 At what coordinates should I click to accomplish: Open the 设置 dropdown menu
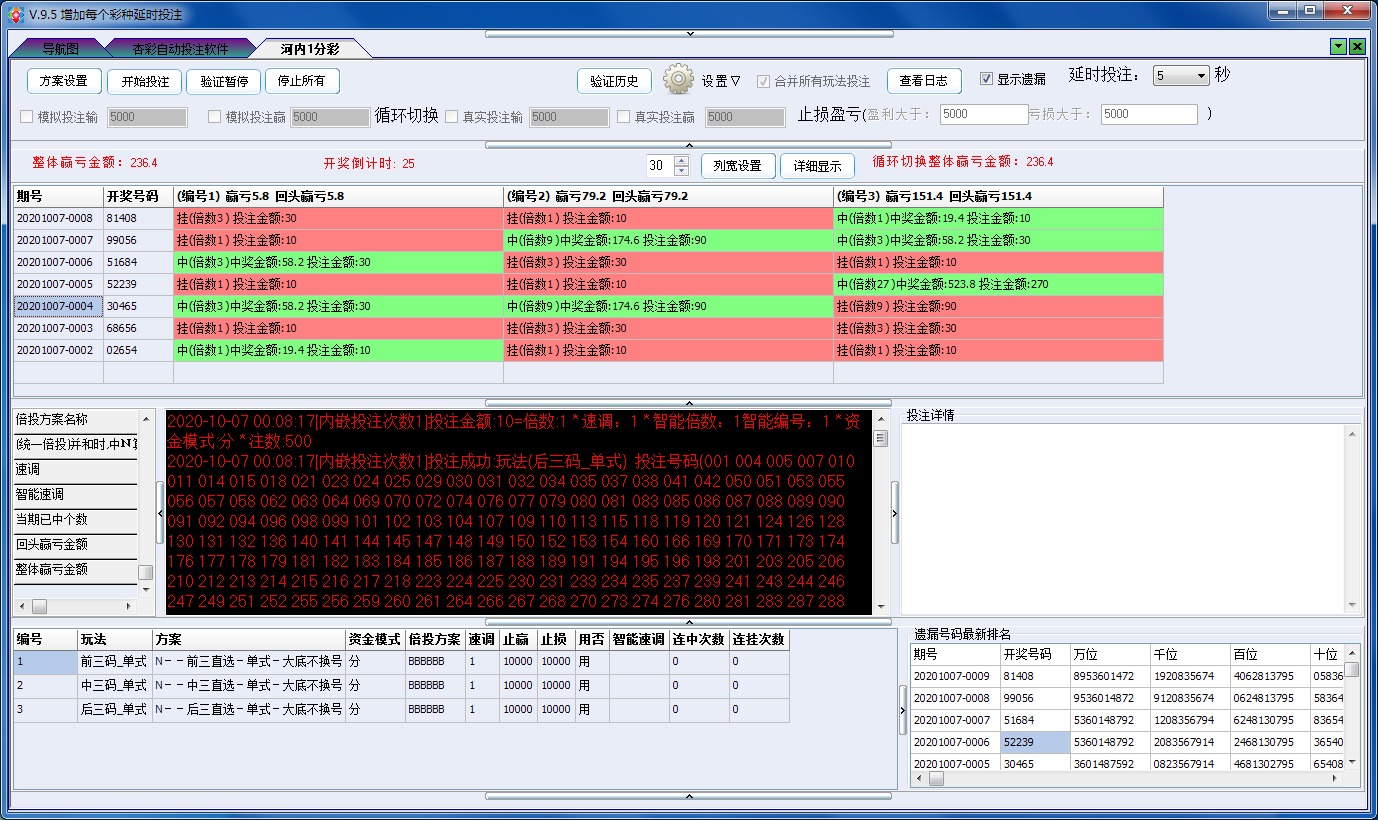[720, 81]
